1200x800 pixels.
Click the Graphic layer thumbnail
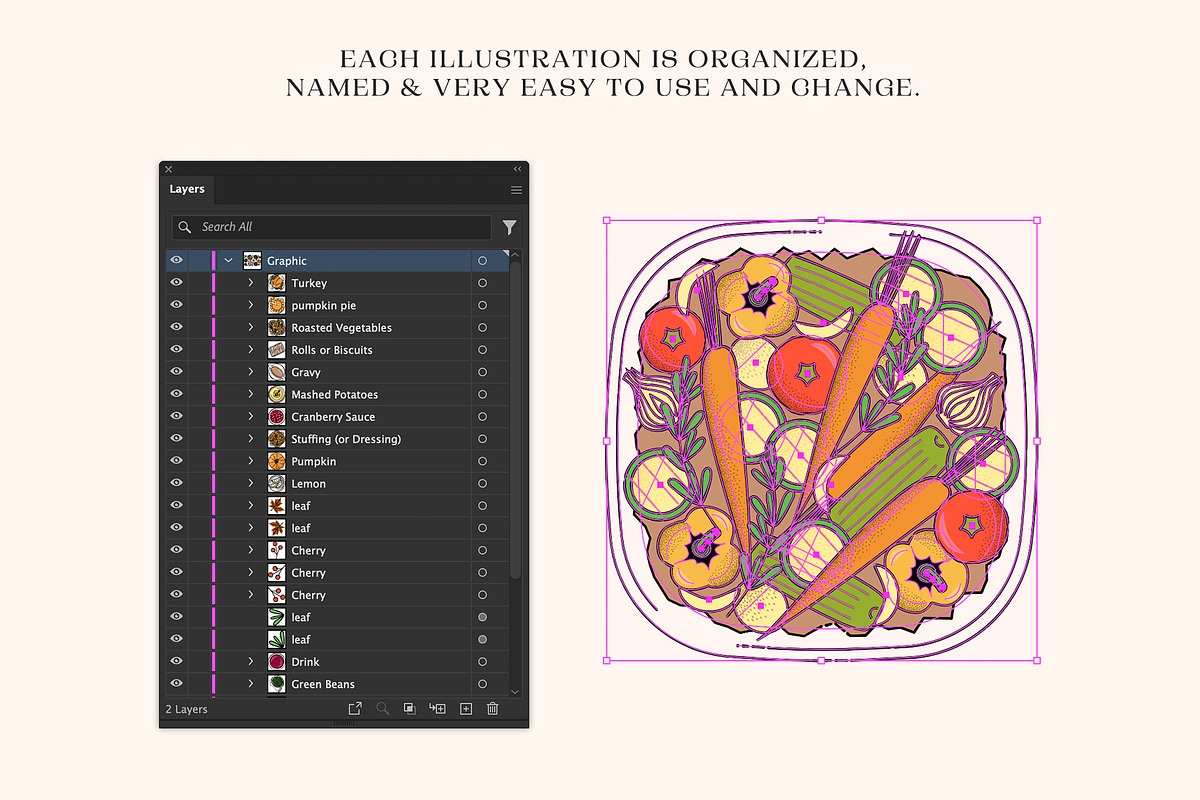252,261
